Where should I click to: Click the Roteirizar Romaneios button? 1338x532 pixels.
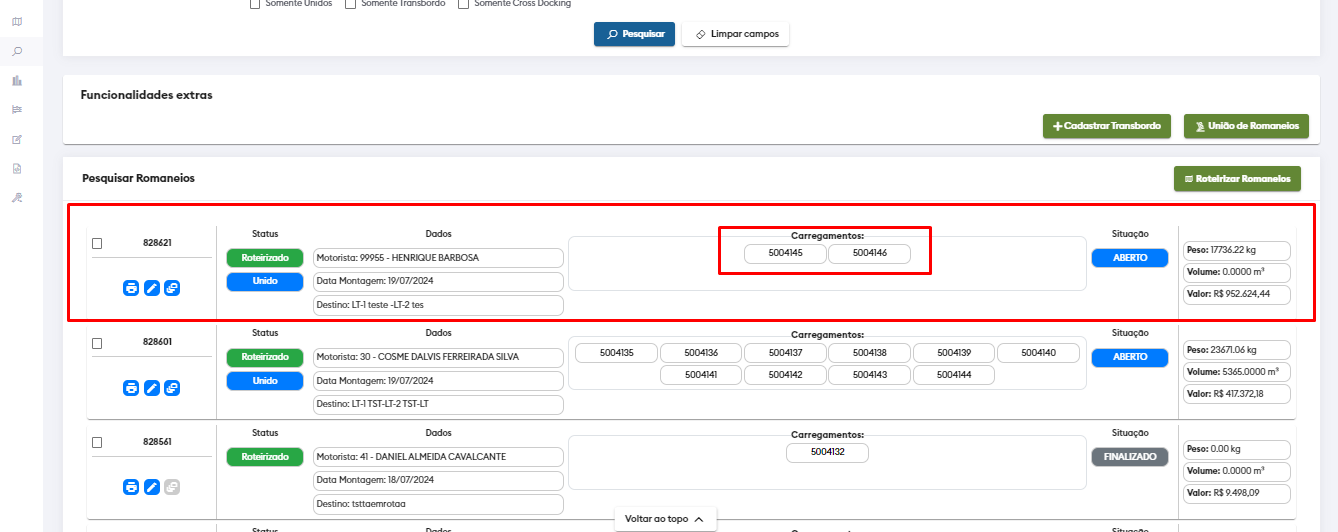click(1237, 179)
